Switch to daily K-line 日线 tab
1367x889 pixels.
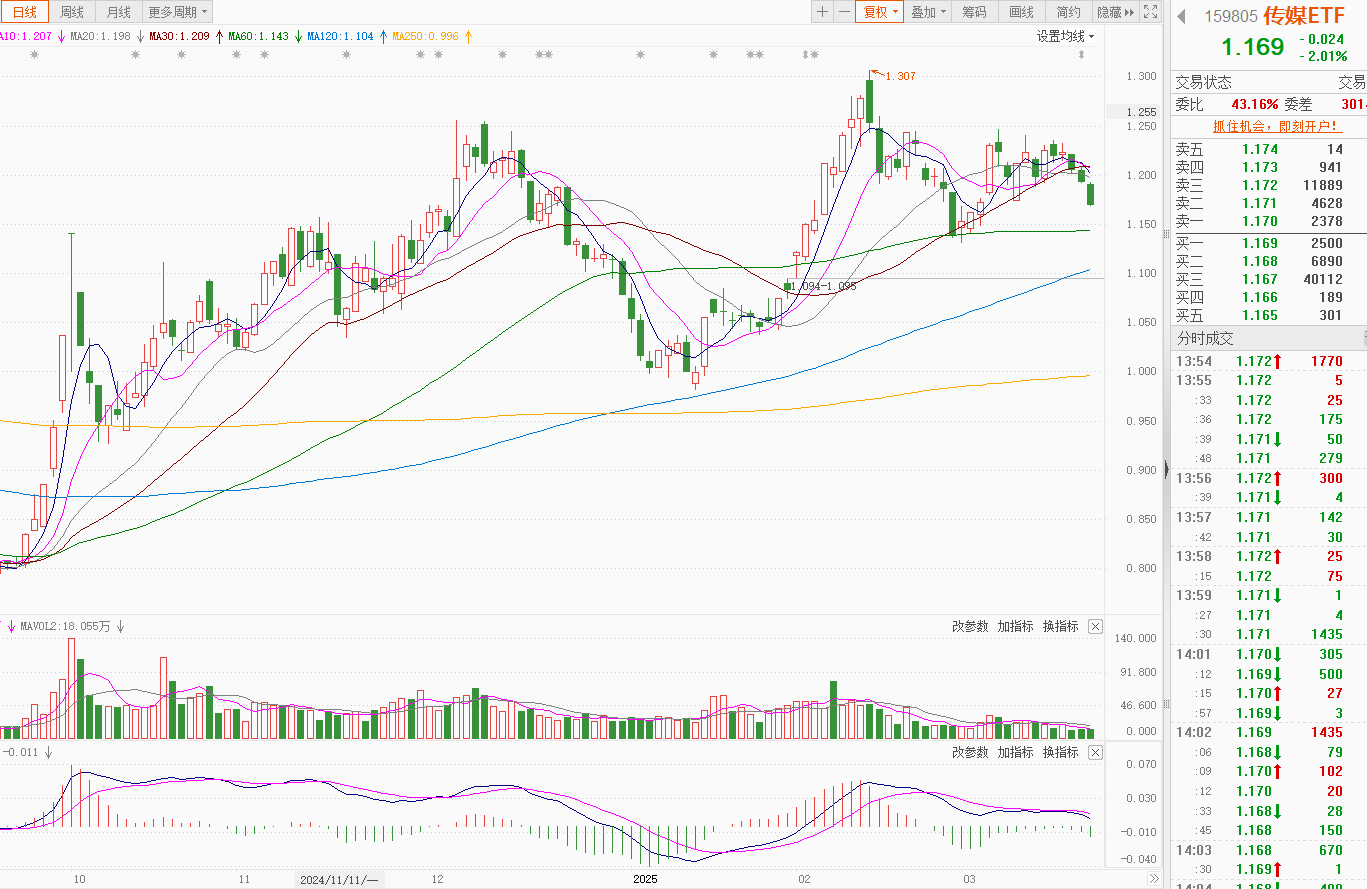[x=24, y=12]
